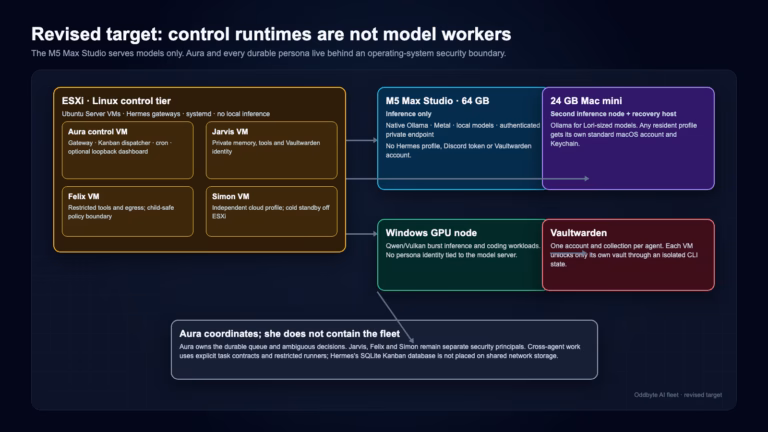Select the 'Aura control VM' card
Screen dimensions: 768x432
point(128,150)
